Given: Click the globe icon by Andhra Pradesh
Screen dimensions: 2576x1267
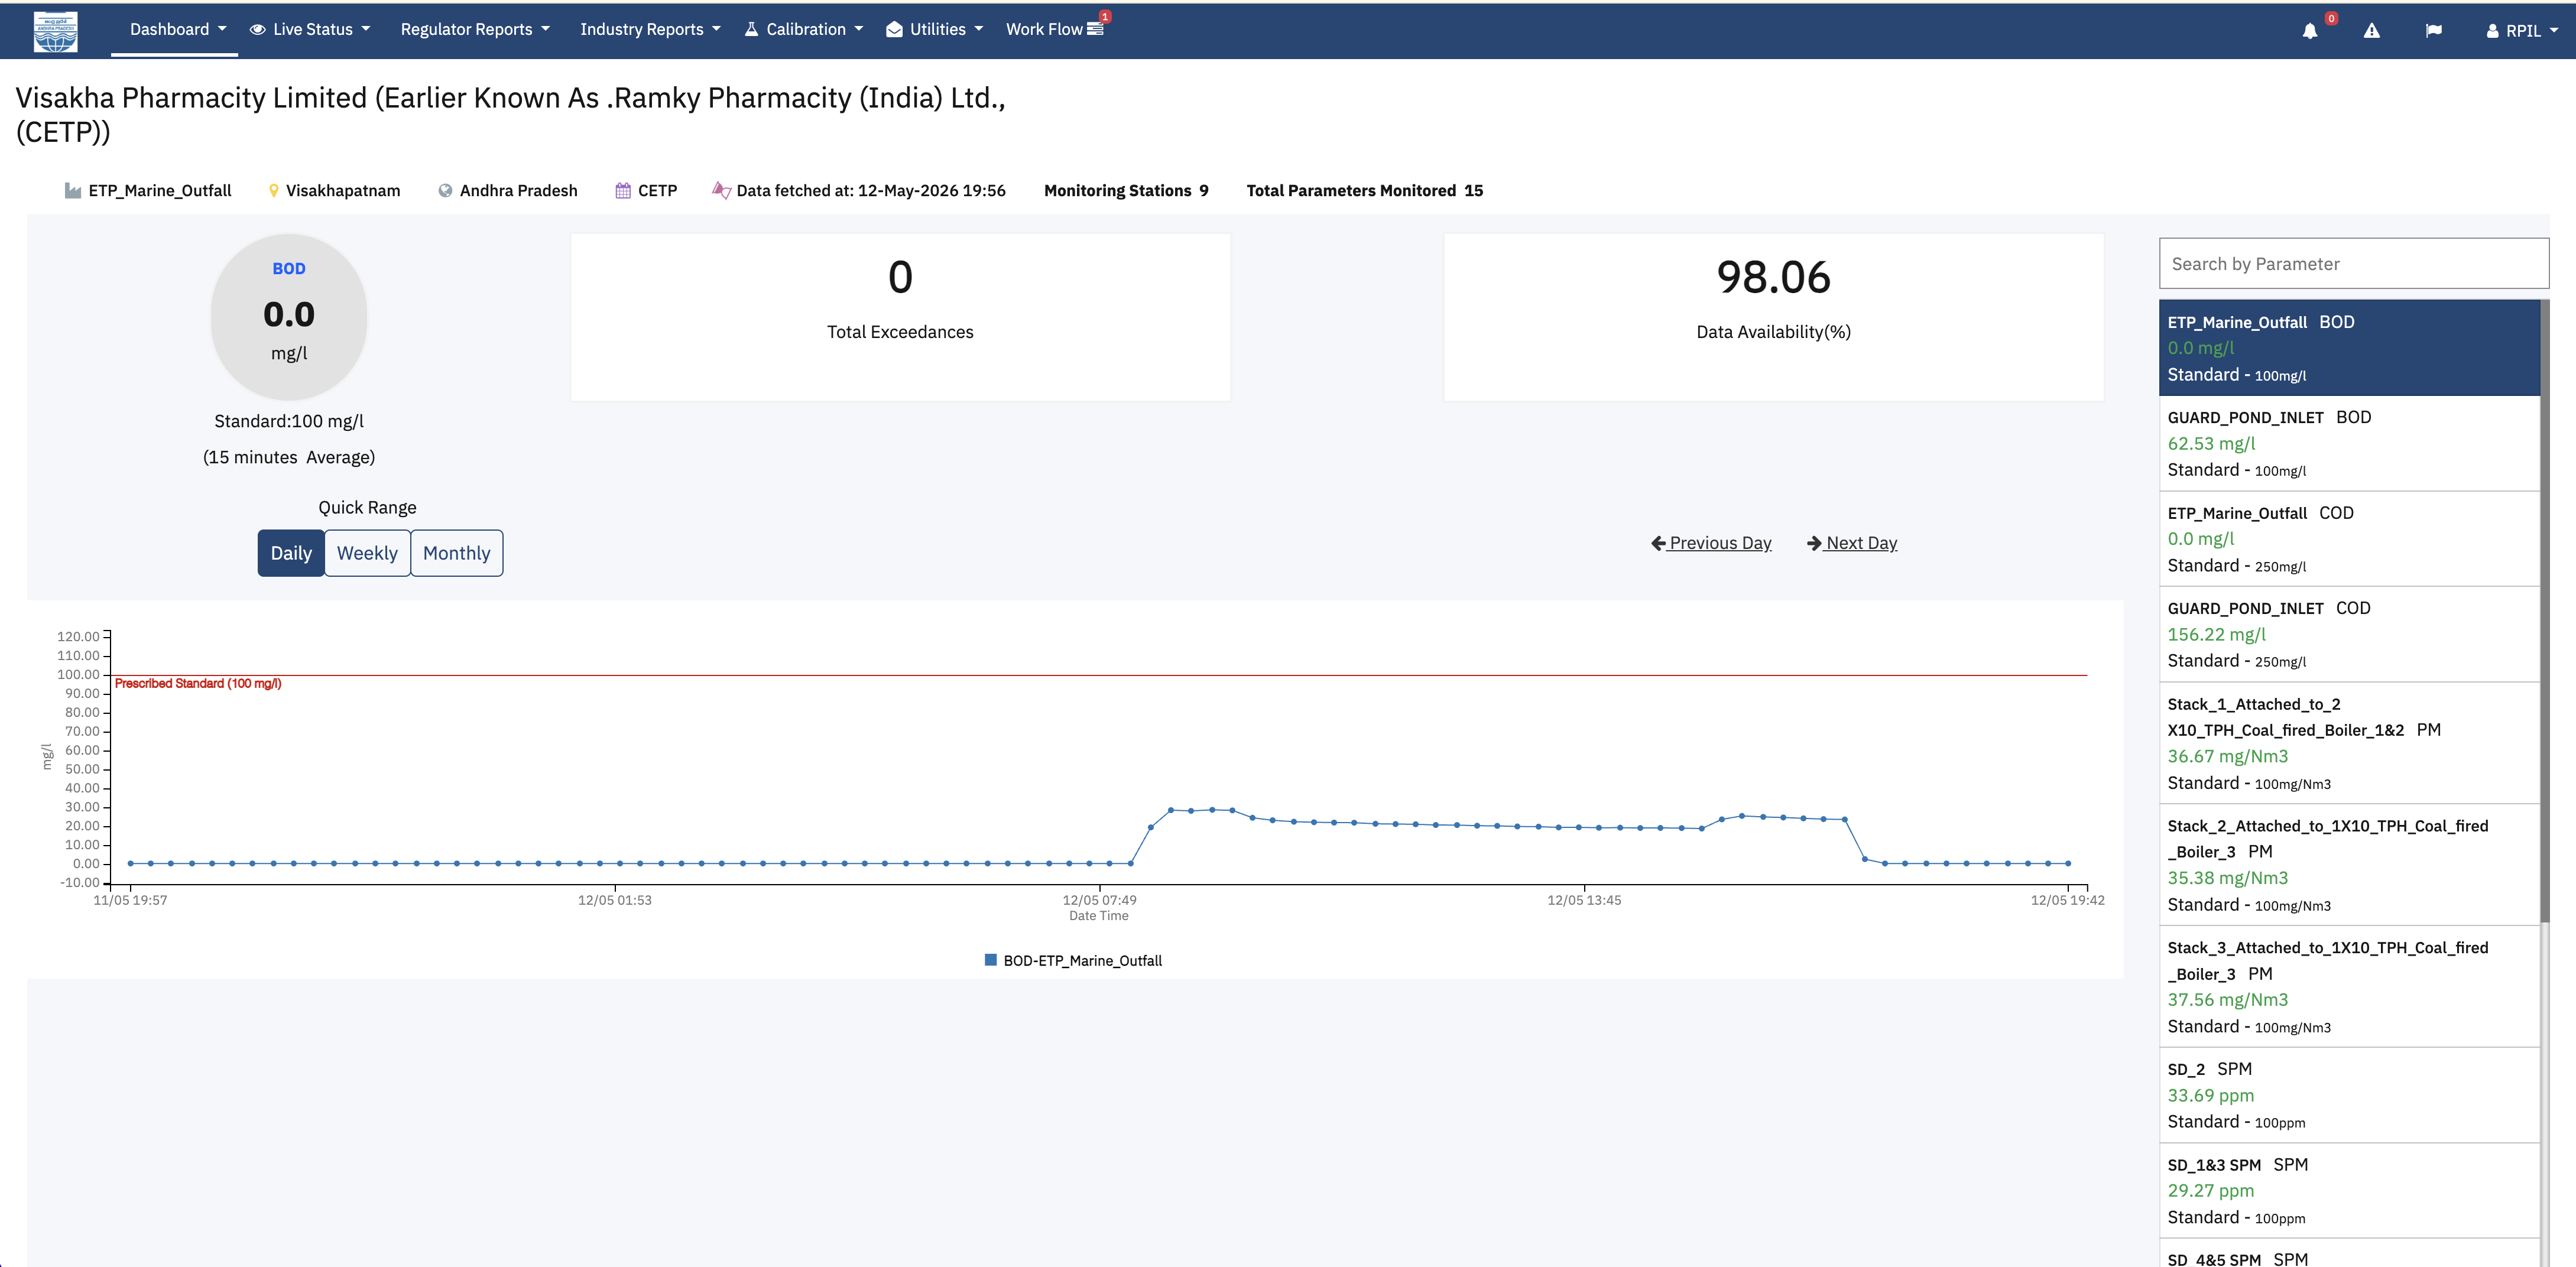Looking at the screenshot, I should click(445, 190).
